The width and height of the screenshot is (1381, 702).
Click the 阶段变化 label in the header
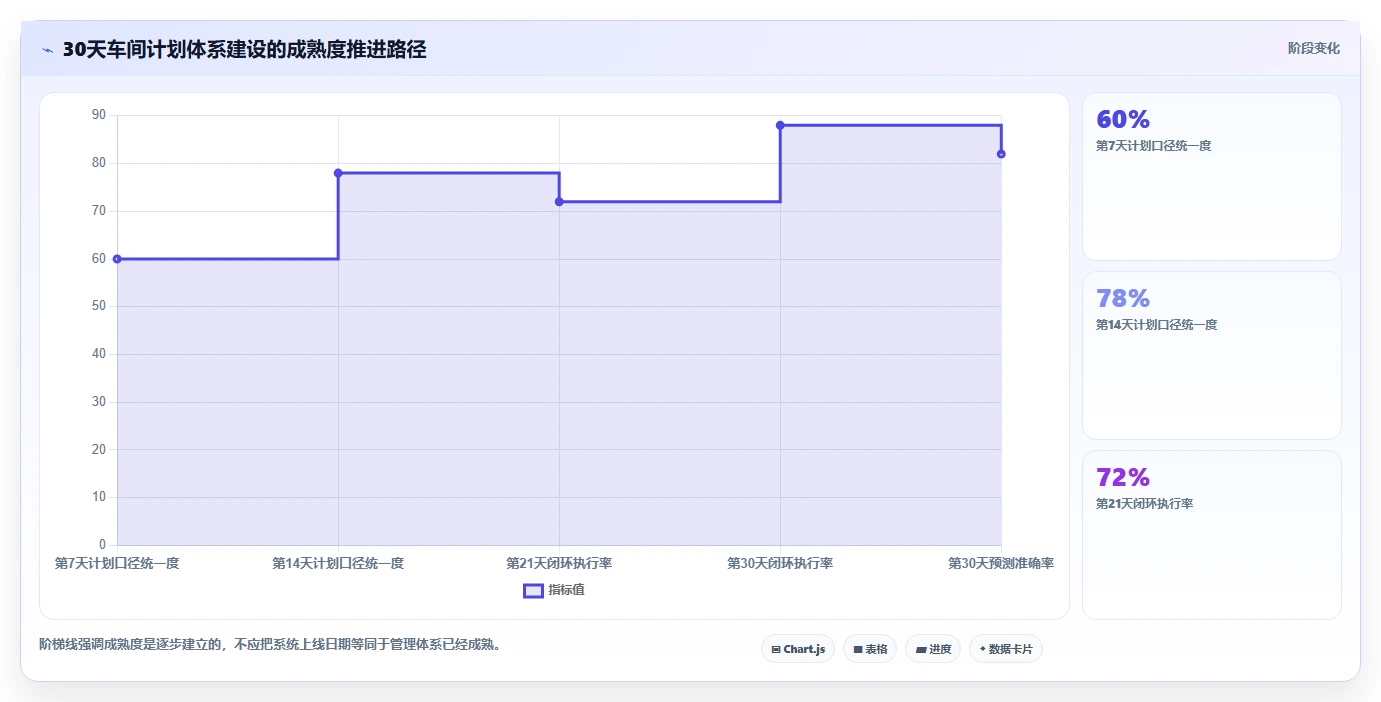click(x=1313, y=49)
